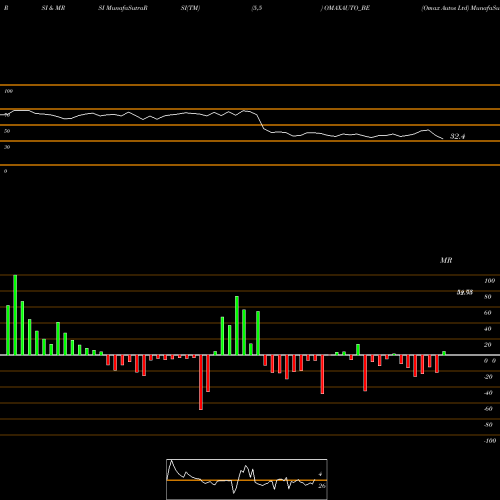500x500 pixels.
Task: Click the -20 label on MR axis
Action: click(x=488, y=377)
